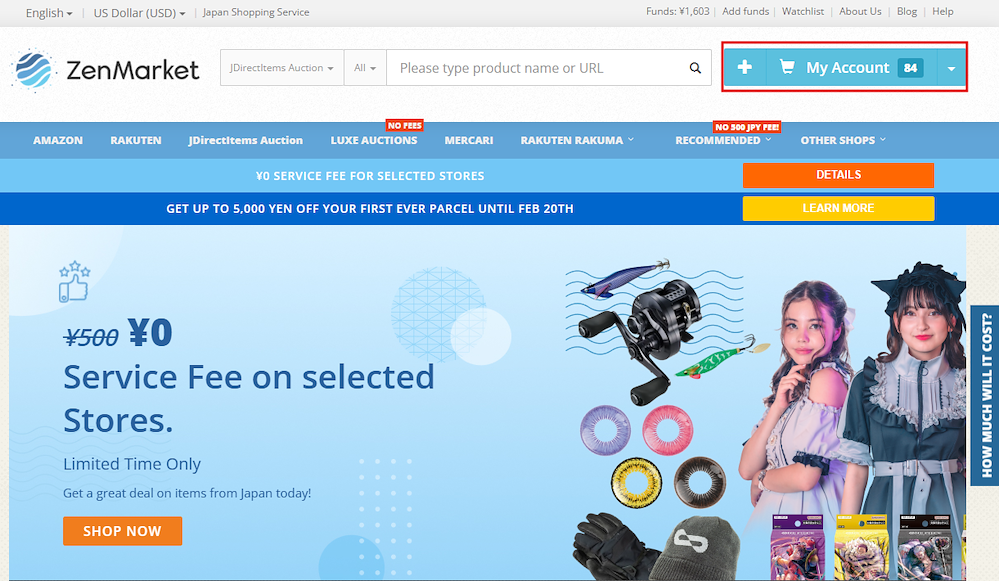Open the Rakuten nav tab

136,140
